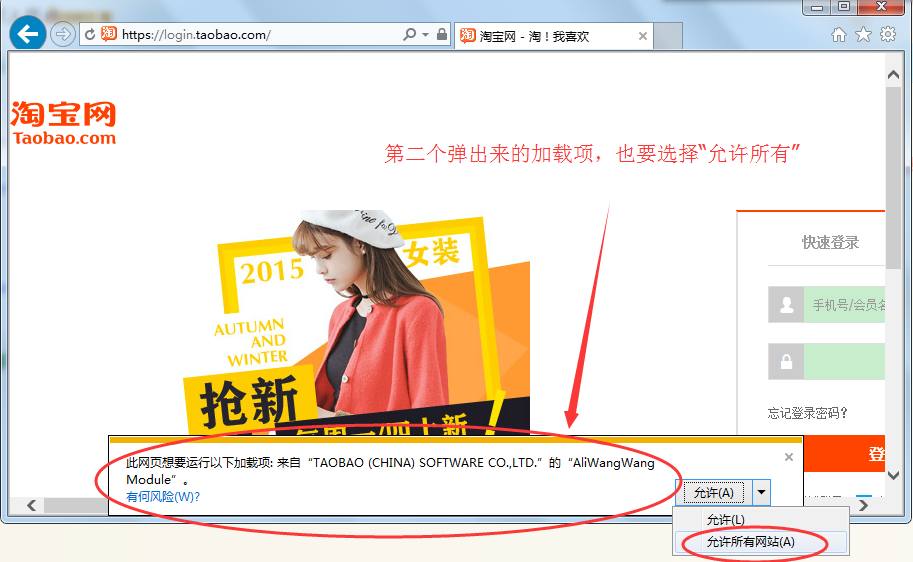Select 允许所有网站(A) from the menu
The image size is (913, 562).
point(750,542)
